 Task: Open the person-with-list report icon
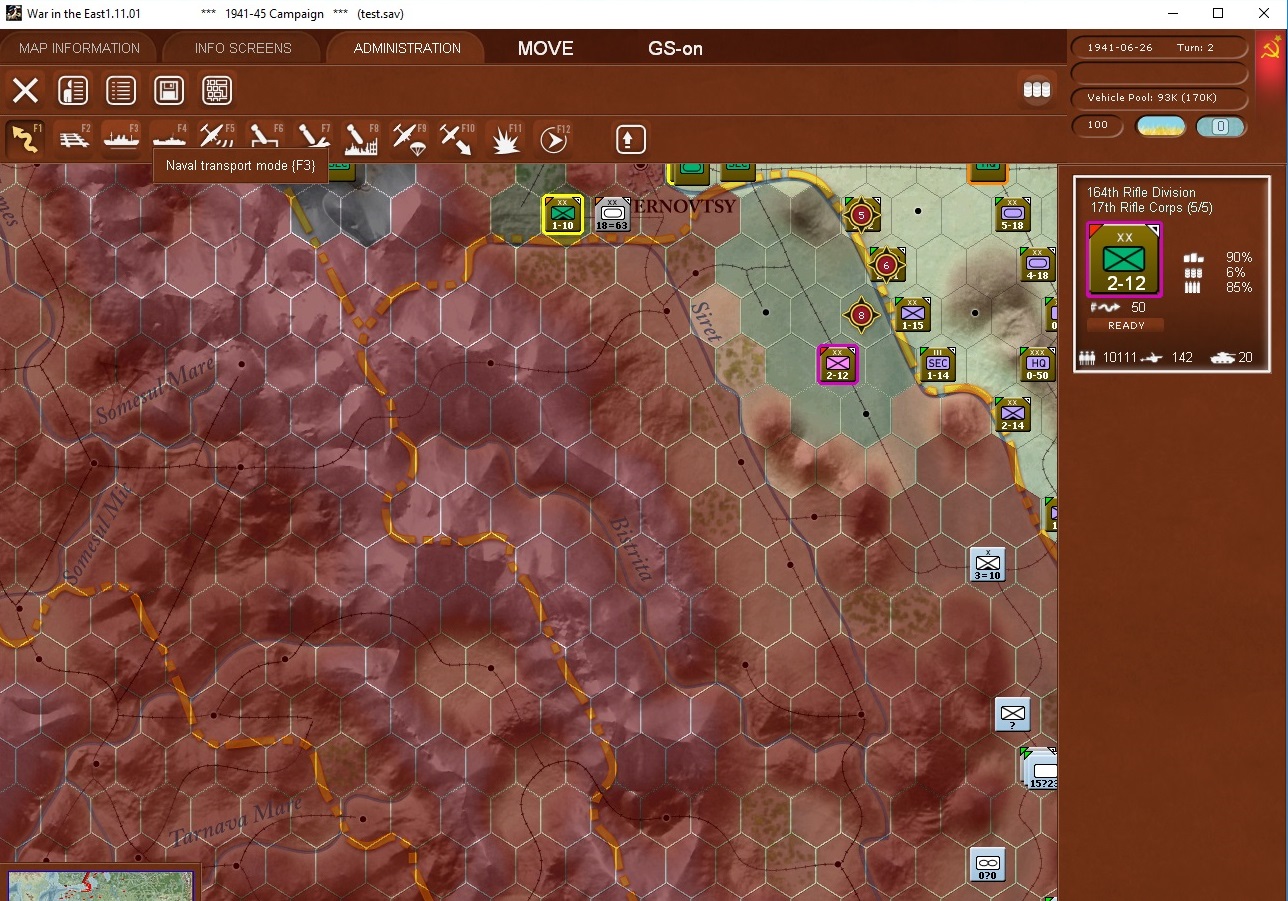click(73, 91)
